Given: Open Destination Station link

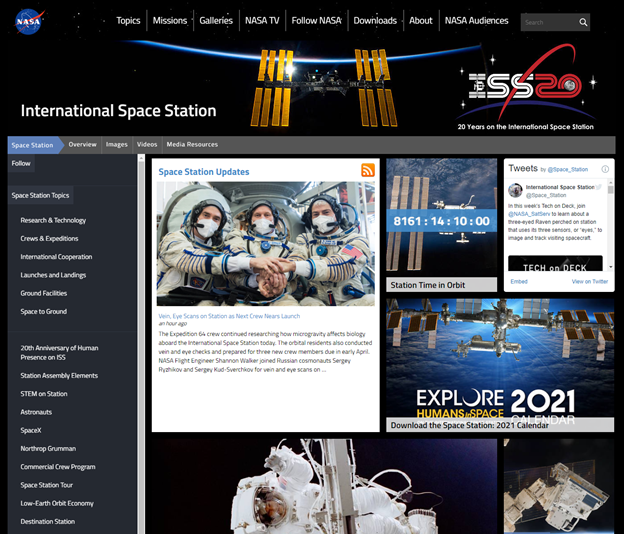Looking at the screenshot, I should [x=48, y=522].
